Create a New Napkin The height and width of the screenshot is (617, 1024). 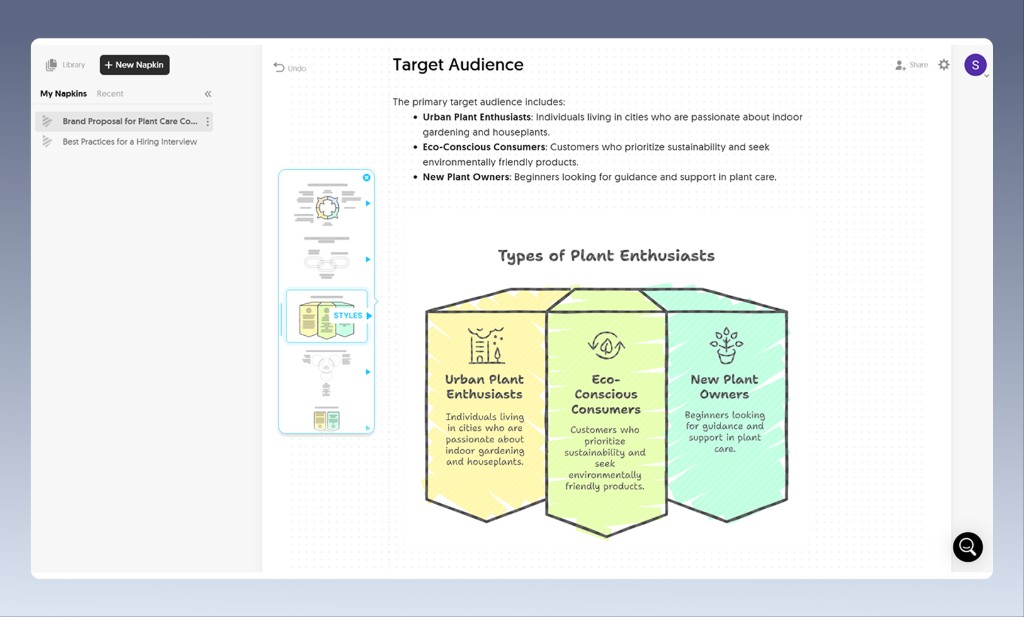pyautogui.click(x=134, y=64)
